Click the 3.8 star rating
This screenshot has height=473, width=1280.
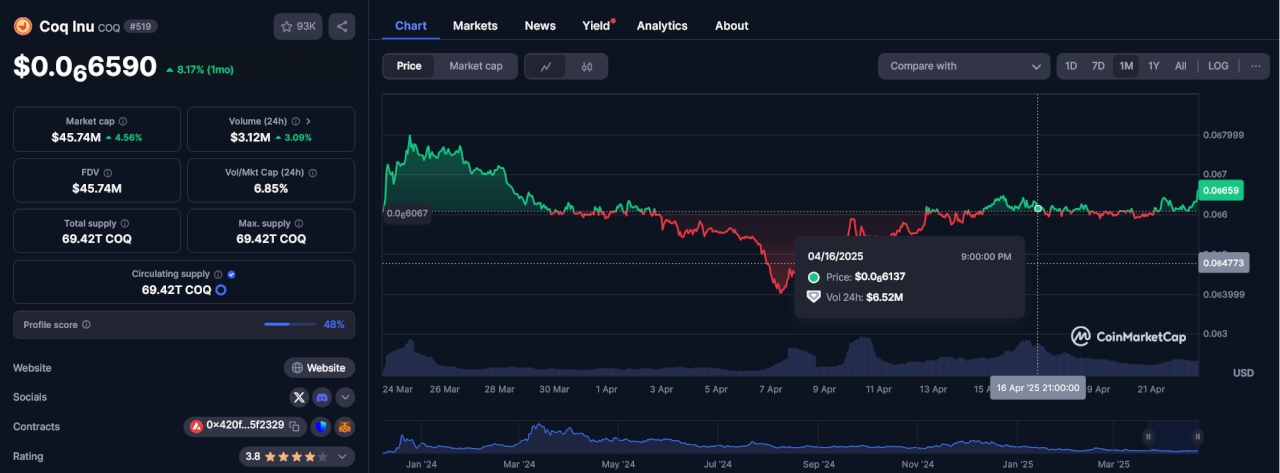point(298,456)
